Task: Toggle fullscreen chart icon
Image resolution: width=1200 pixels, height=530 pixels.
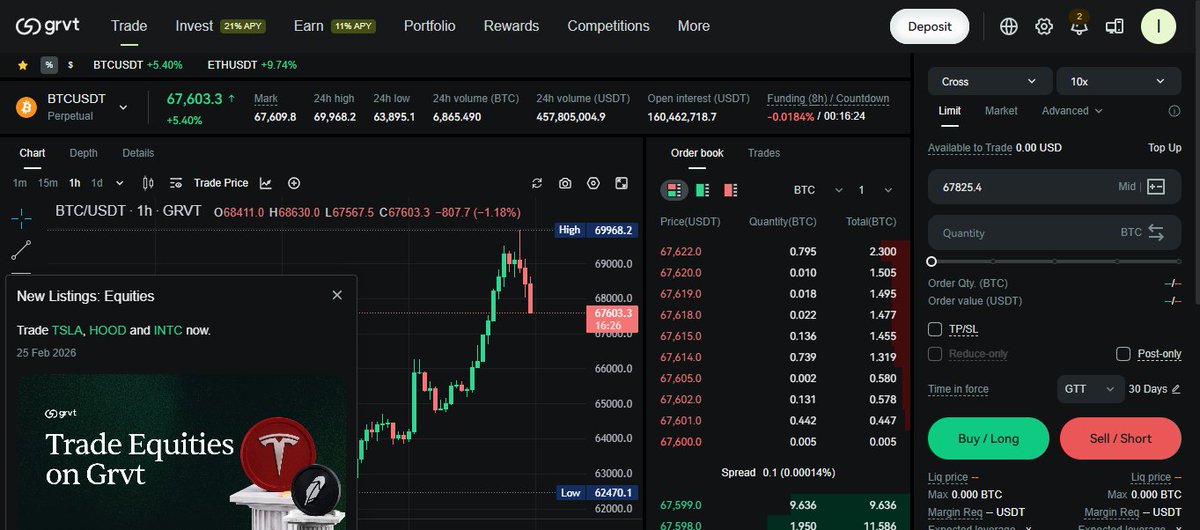Action: (x=621, y=183)
